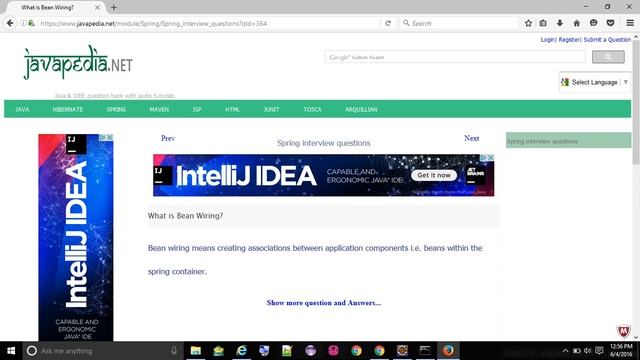Screen dimensions: 640x360
Task: Show hidden system tray icons chevron
Action: [x=565, y=351]
